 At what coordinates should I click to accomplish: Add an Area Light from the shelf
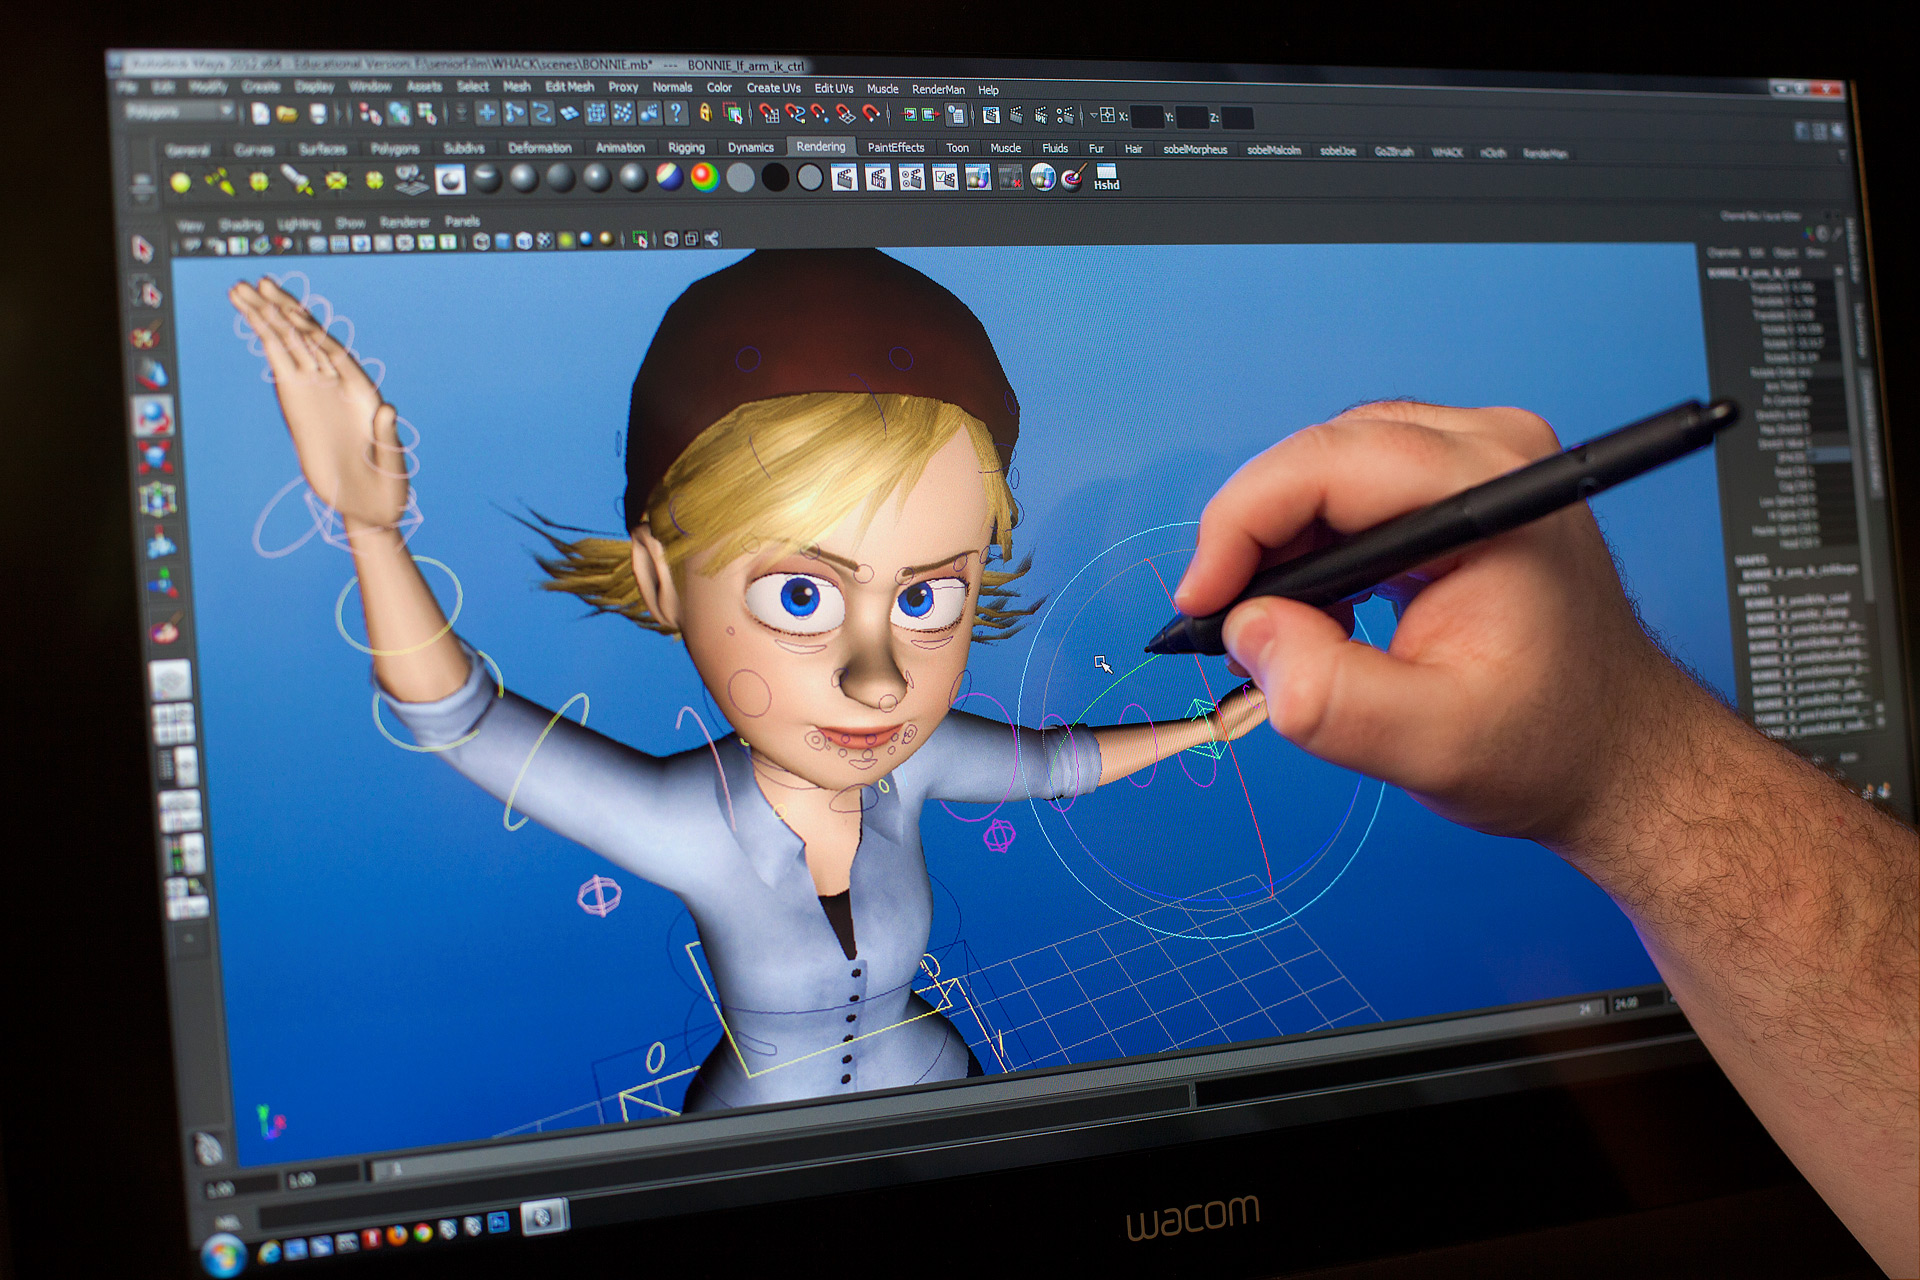point(336,180)
